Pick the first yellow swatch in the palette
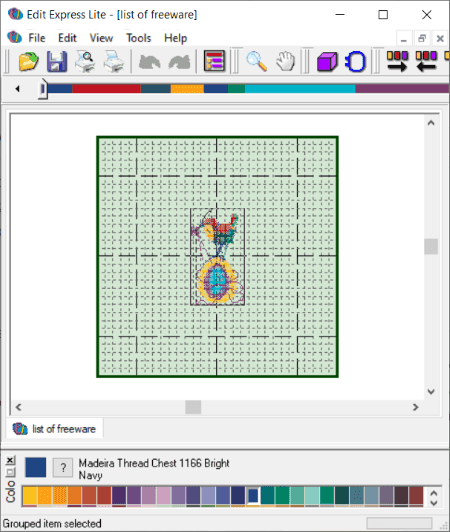The width and height of the screenshot is (450, 532). coord(30,496)
